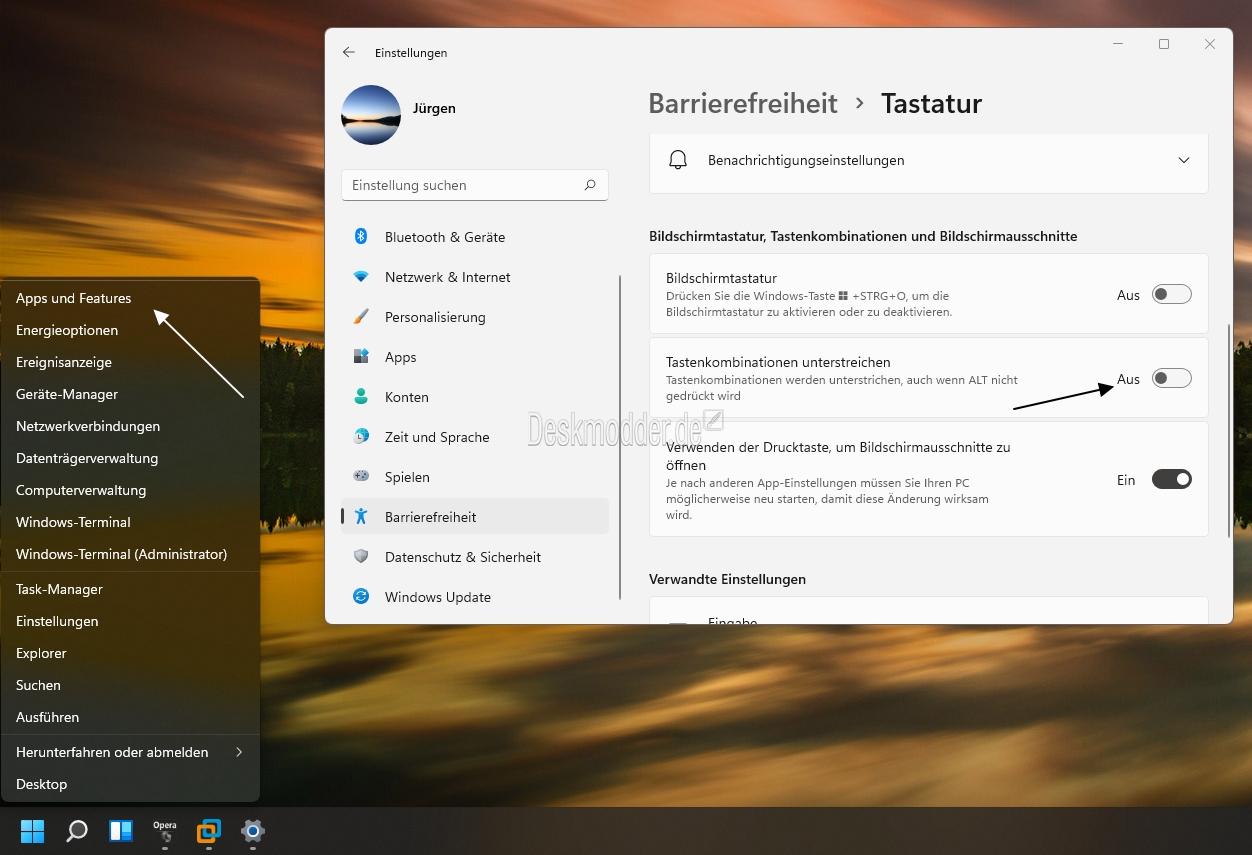Select Apps und Features menu entry

point(131,298)
